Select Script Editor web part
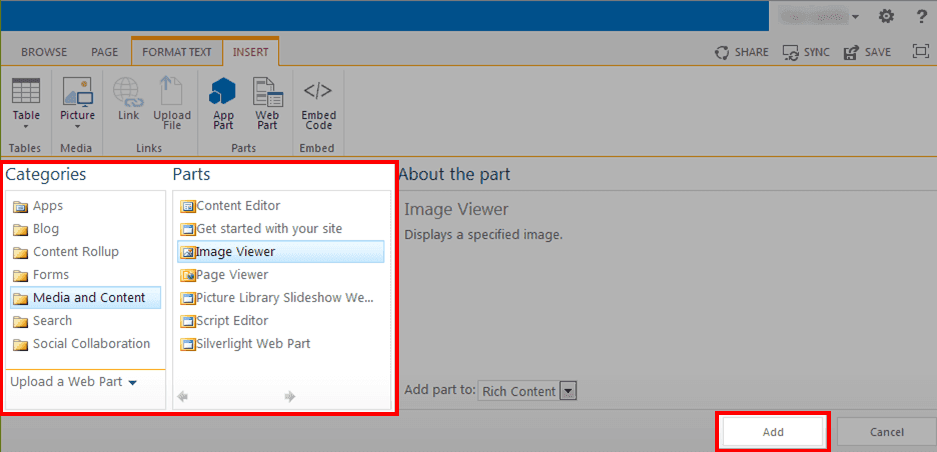This screenshot has height=452, width=937. tap(232, 321)
